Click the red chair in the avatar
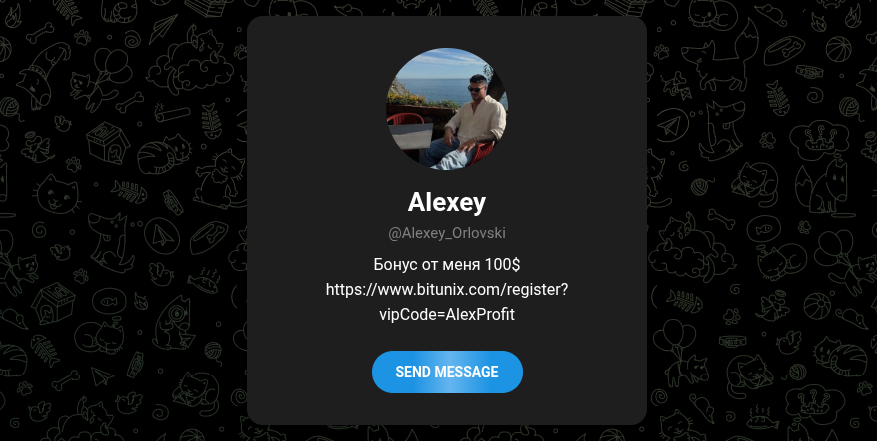This screenshot has height=441, width=877. [404, 119]
